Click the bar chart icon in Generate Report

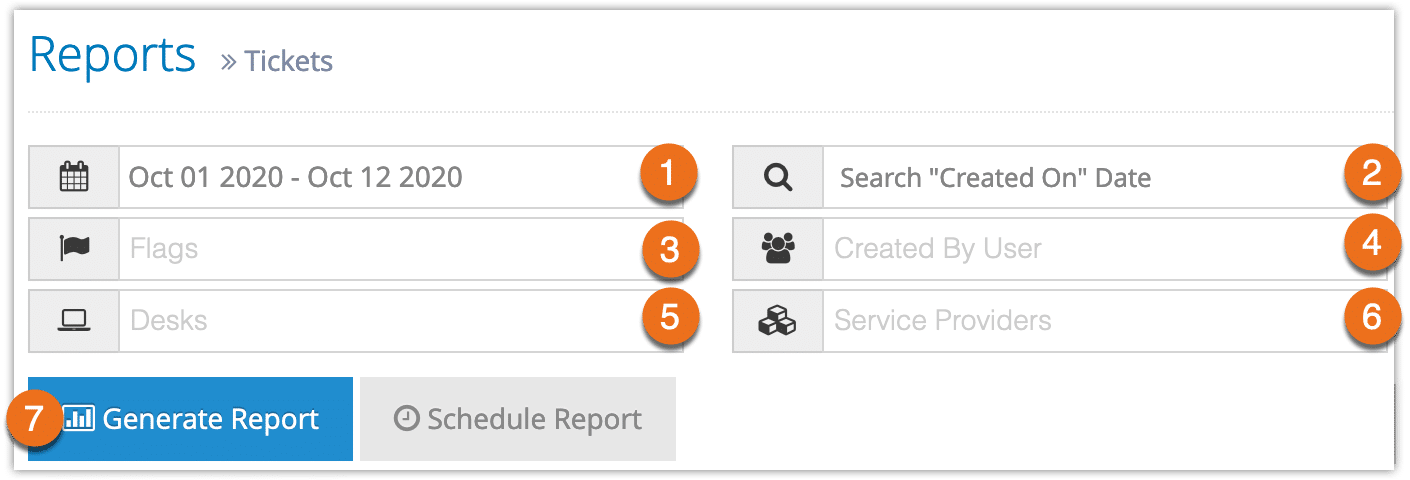pyautogui.click(x=79, y=419)
